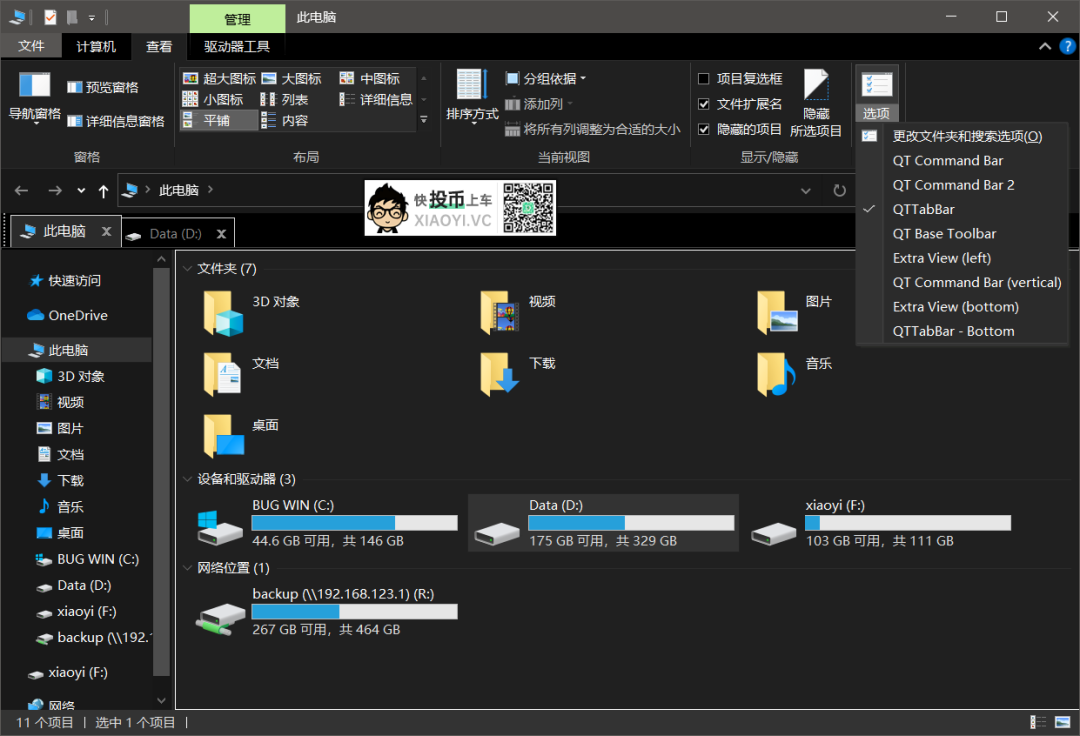Open the 文档 folder in content area
1080x736 pixels.
241,375
